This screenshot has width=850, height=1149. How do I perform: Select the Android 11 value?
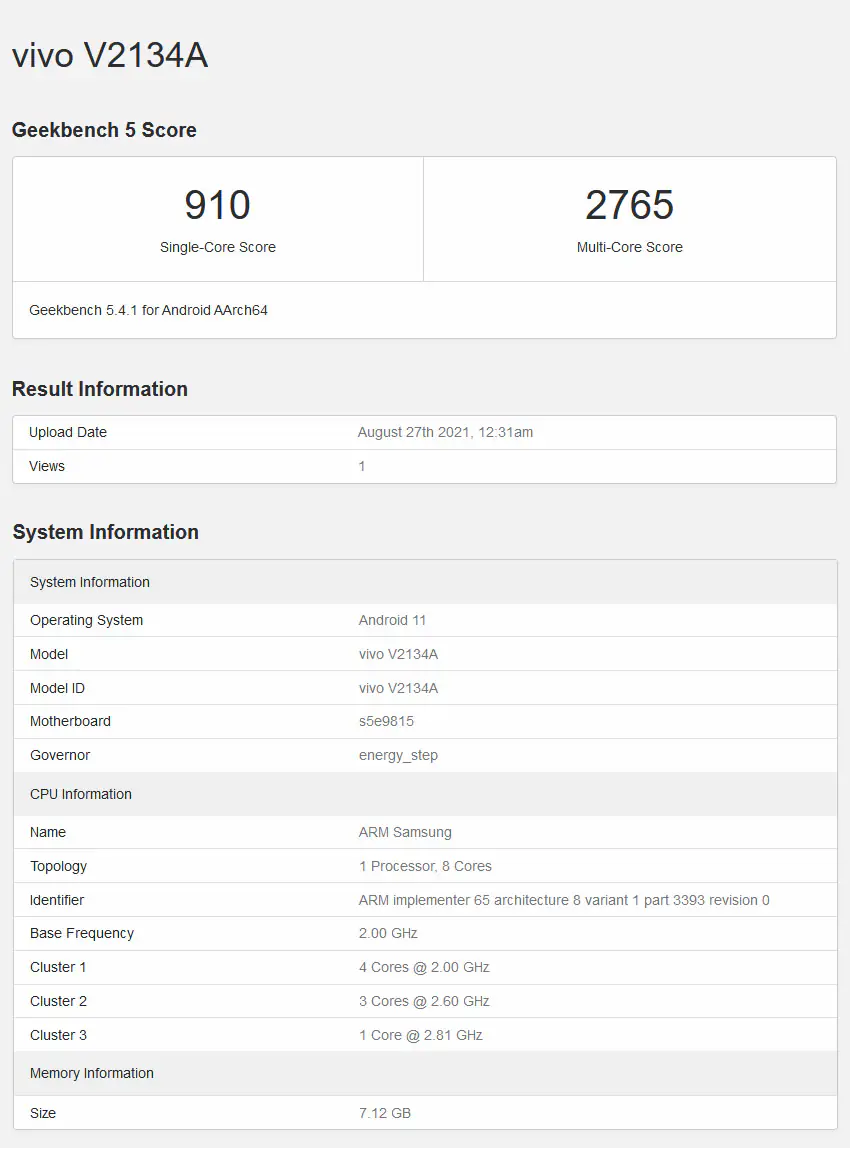point(392,620)
